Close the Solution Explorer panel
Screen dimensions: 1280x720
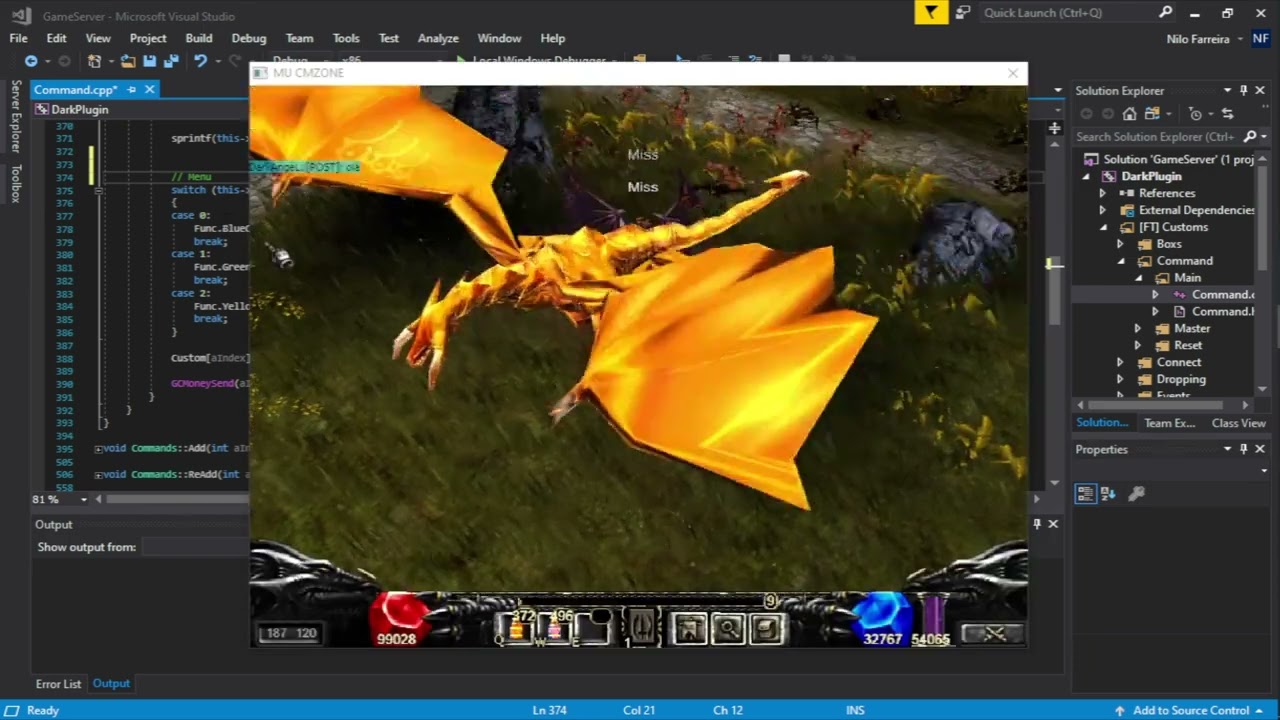[x=1259, y=90]
